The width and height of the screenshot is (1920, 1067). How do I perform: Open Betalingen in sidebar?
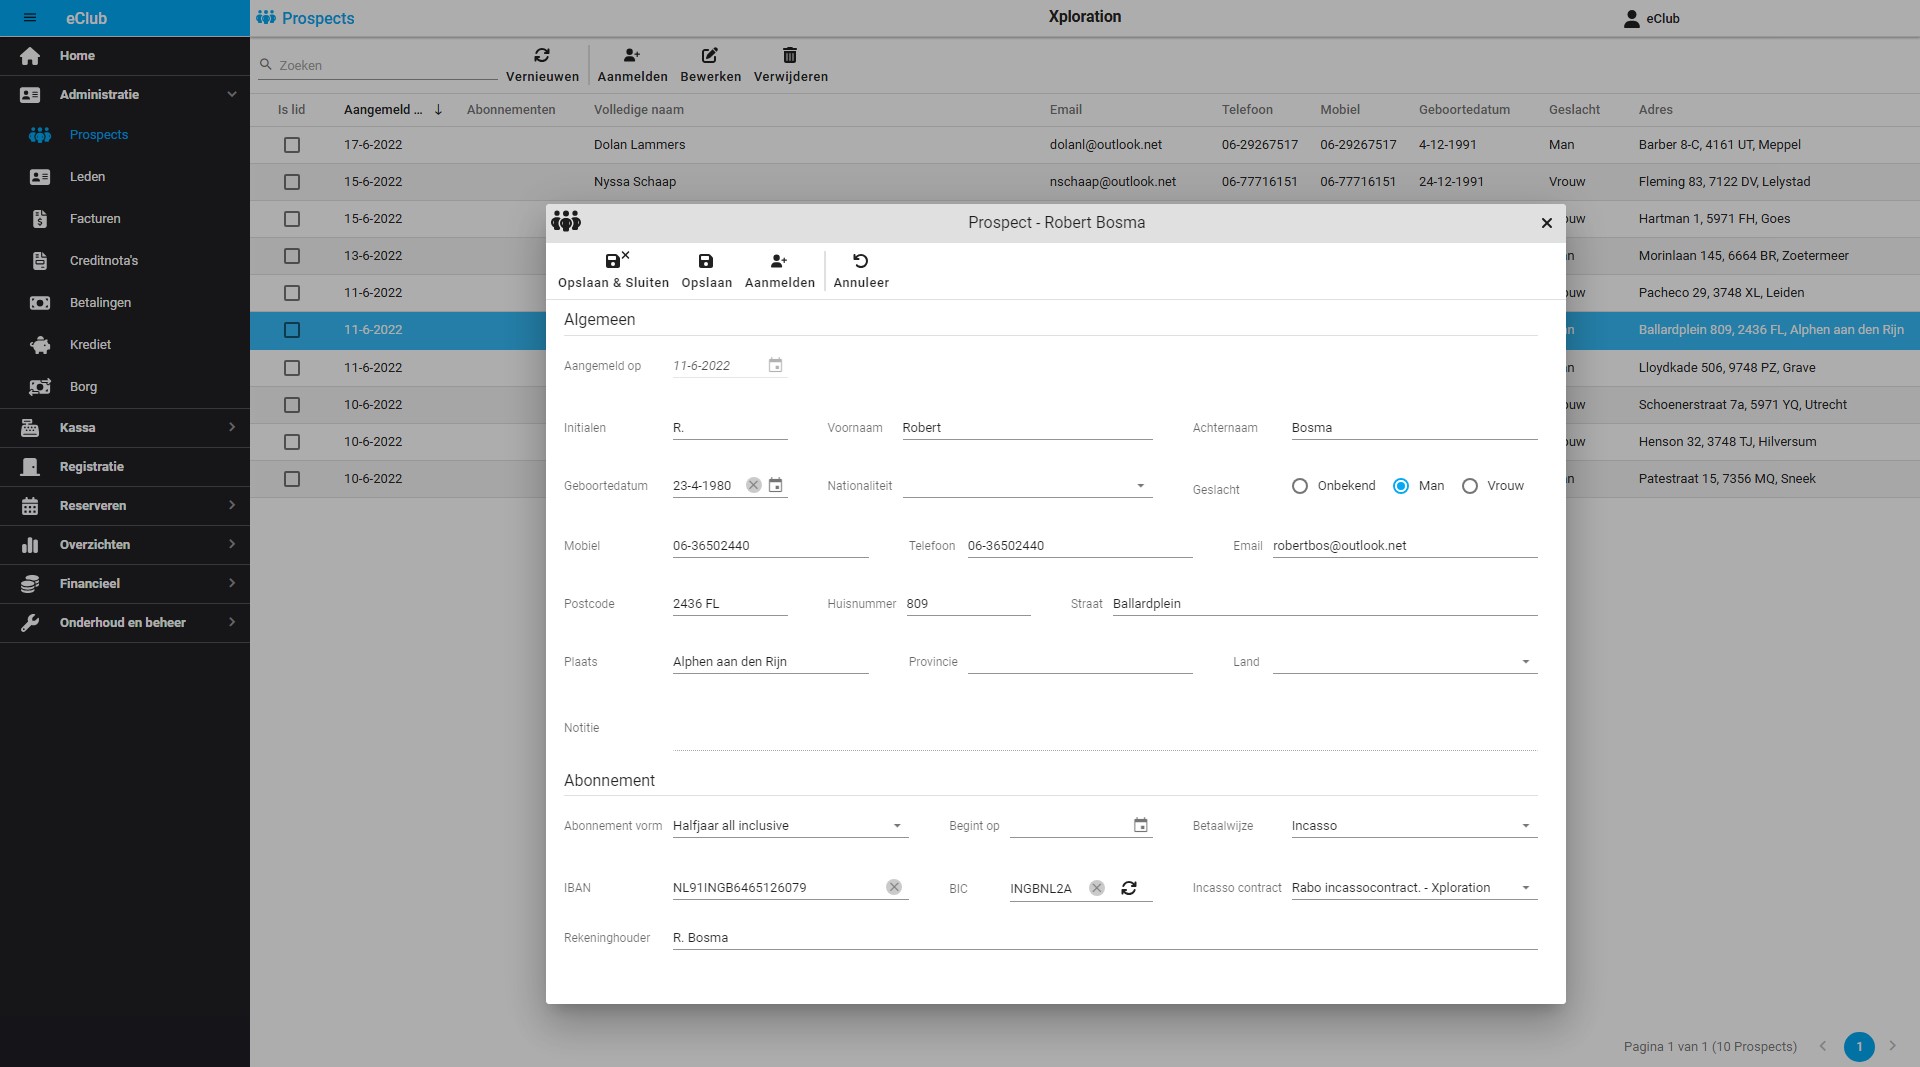124,303
